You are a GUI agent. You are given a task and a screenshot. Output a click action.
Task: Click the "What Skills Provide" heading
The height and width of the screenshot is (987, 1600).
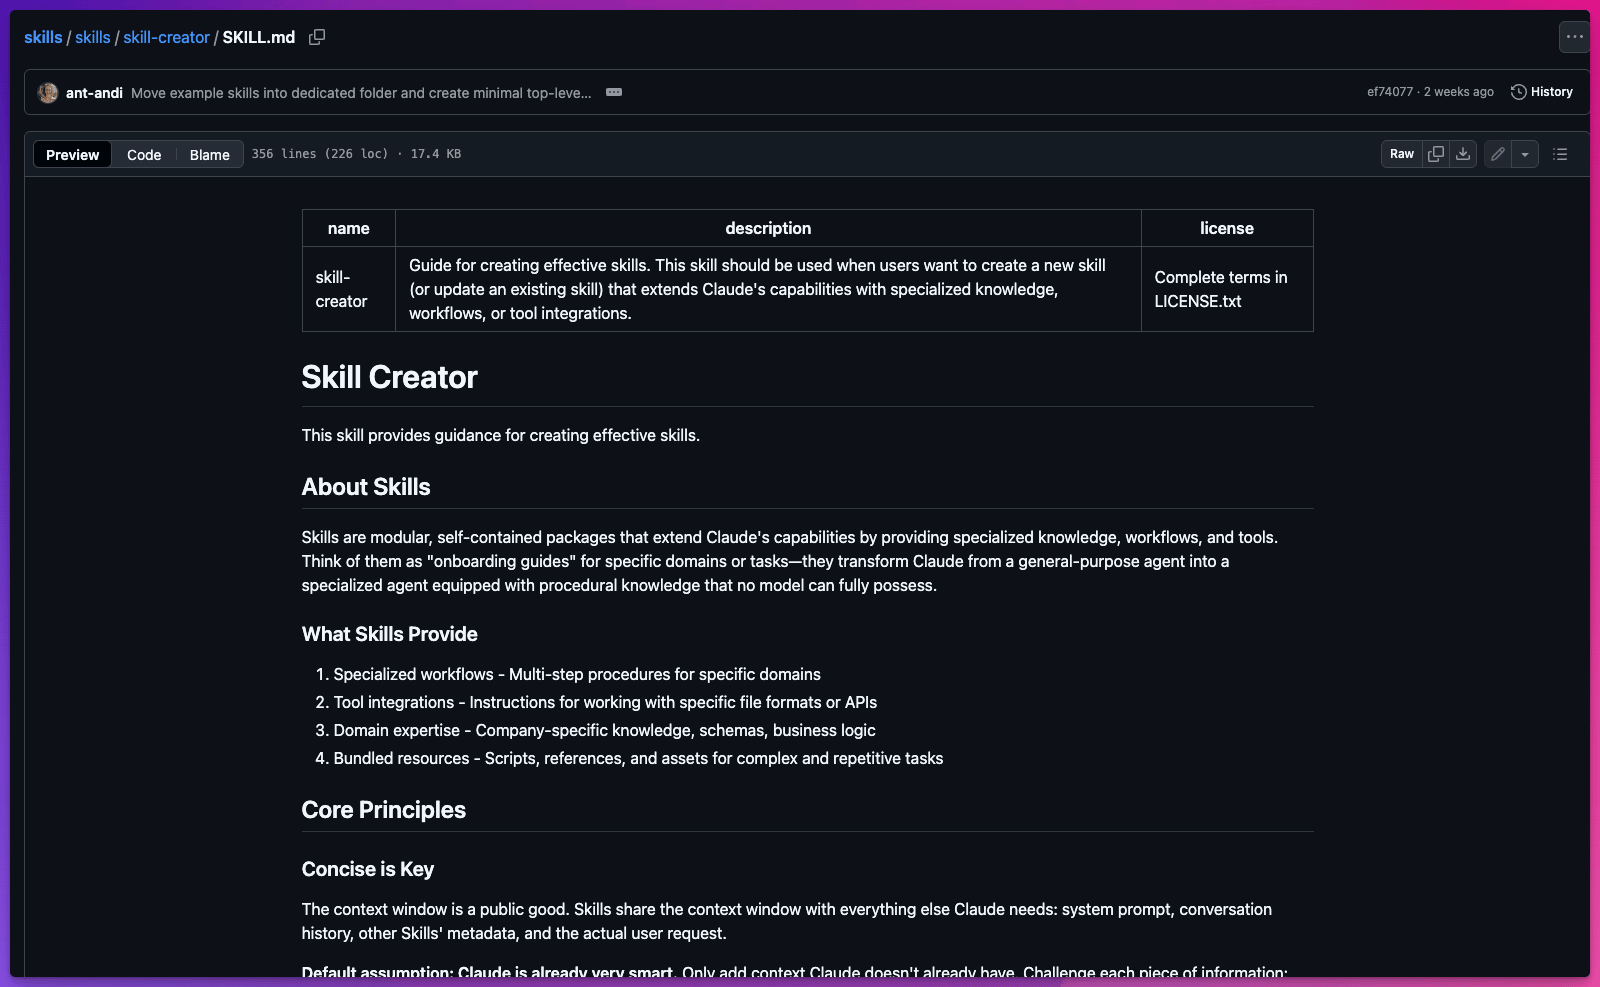click(390, 634)
